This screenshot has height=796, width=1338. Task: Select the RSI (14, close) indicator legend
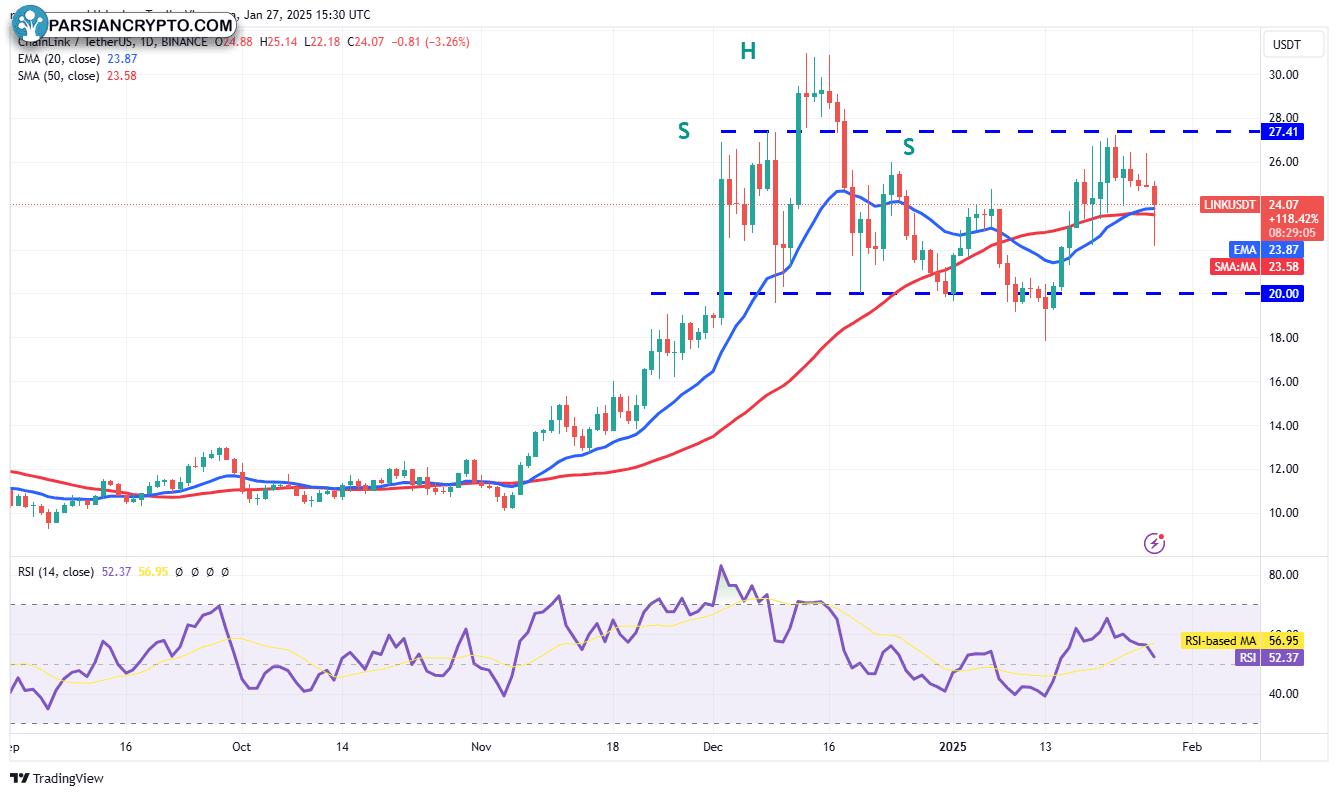coord(56,572)
